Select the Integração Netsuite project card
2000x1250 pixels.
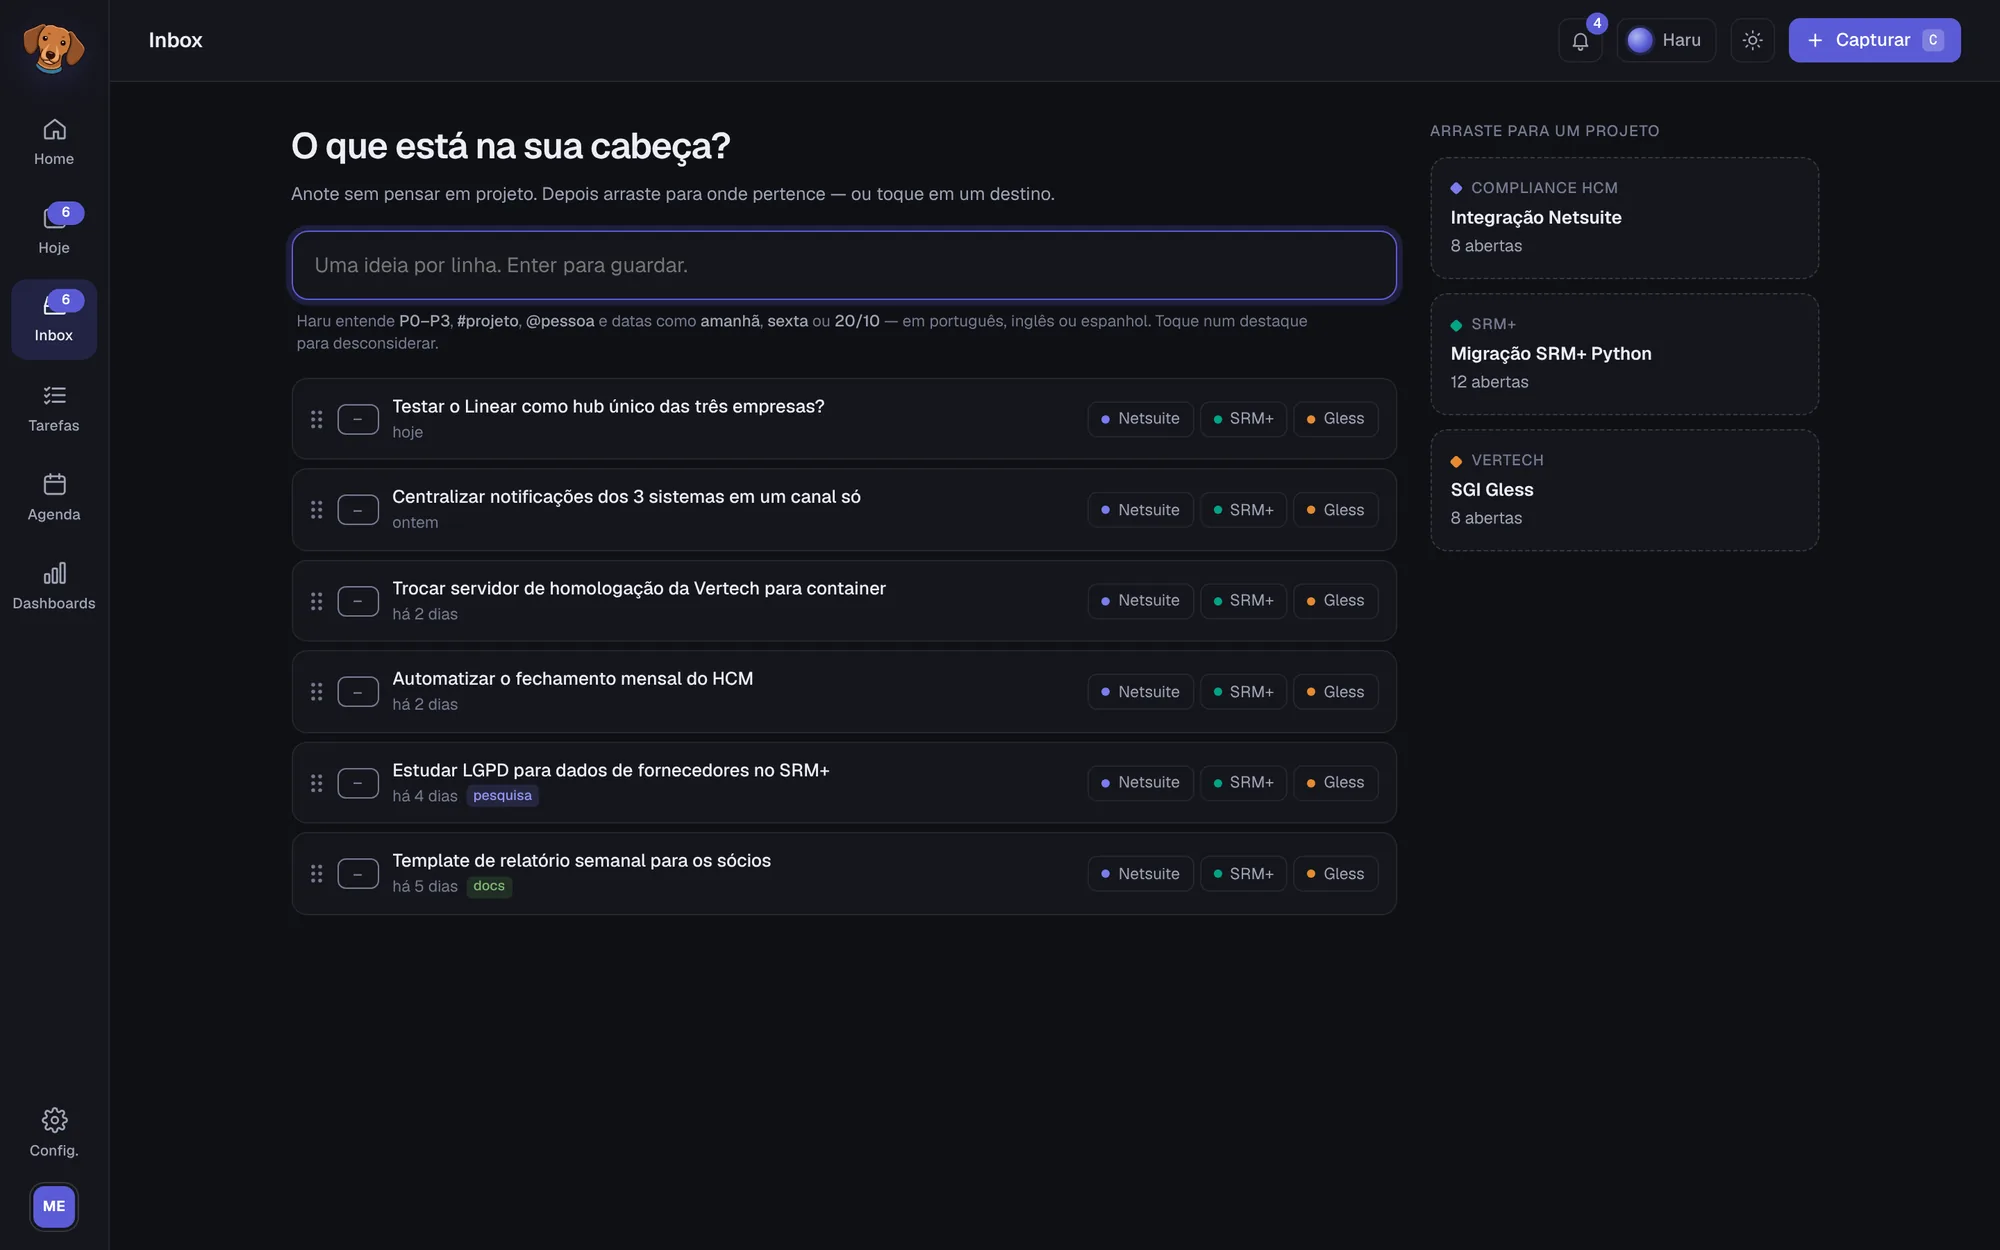(1624, 218)
